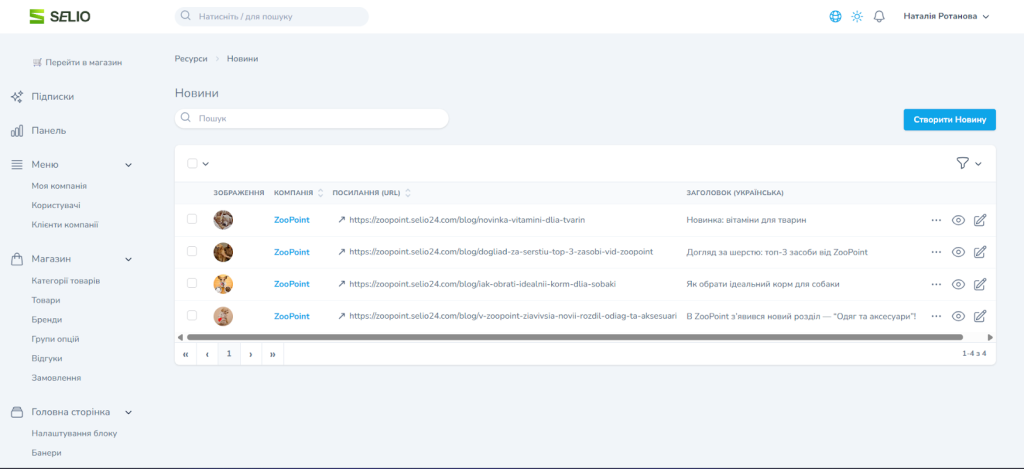This screenshot has height=469, width=1024.
Task: Select the checkbox for the dog food article
Action: click(x=192, y=284)
